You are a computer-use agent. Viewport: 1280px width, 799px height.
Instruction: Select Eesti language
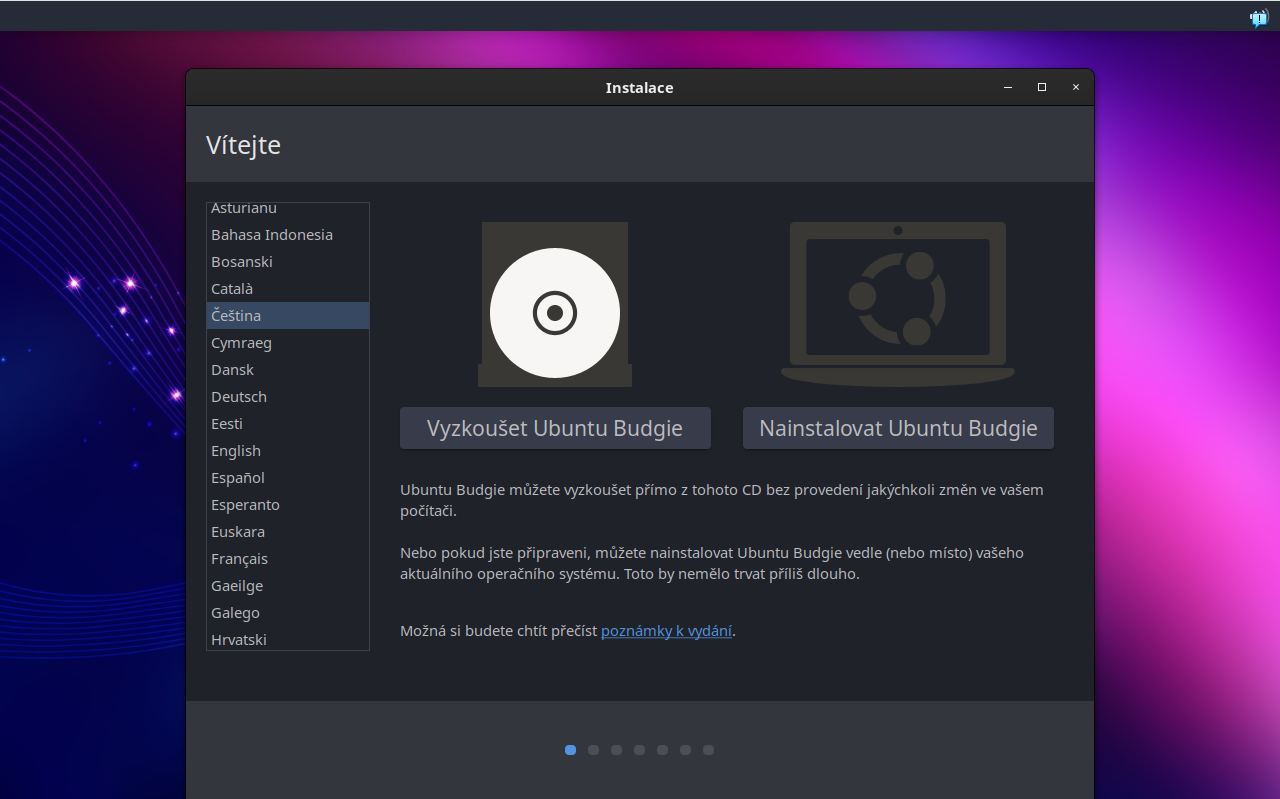pos(288,424)
